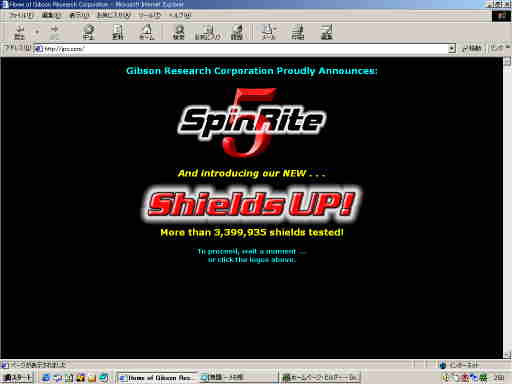The height and width of the screenshot is (384, 512).
Task: Click the SpinRite 5 logo
Action: [251, 122]
